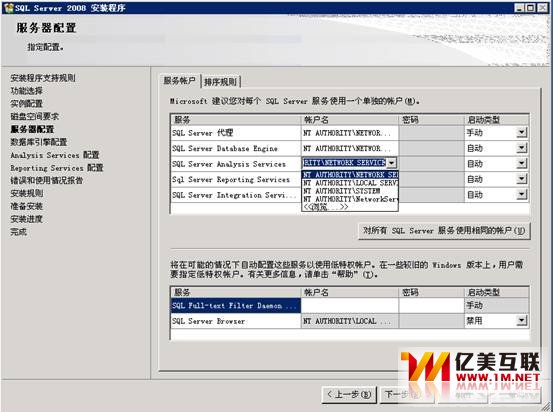Click Reporting Services 配置 step in sidebar
553x412 pixels.
57,168
